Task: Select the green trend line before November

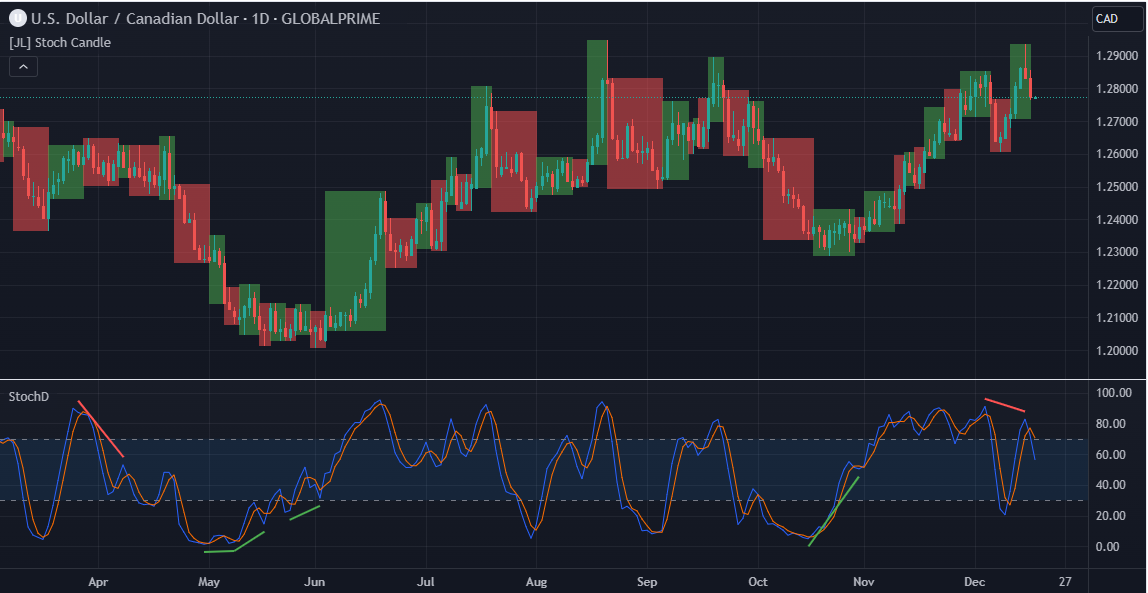Action: pos(834,511)
